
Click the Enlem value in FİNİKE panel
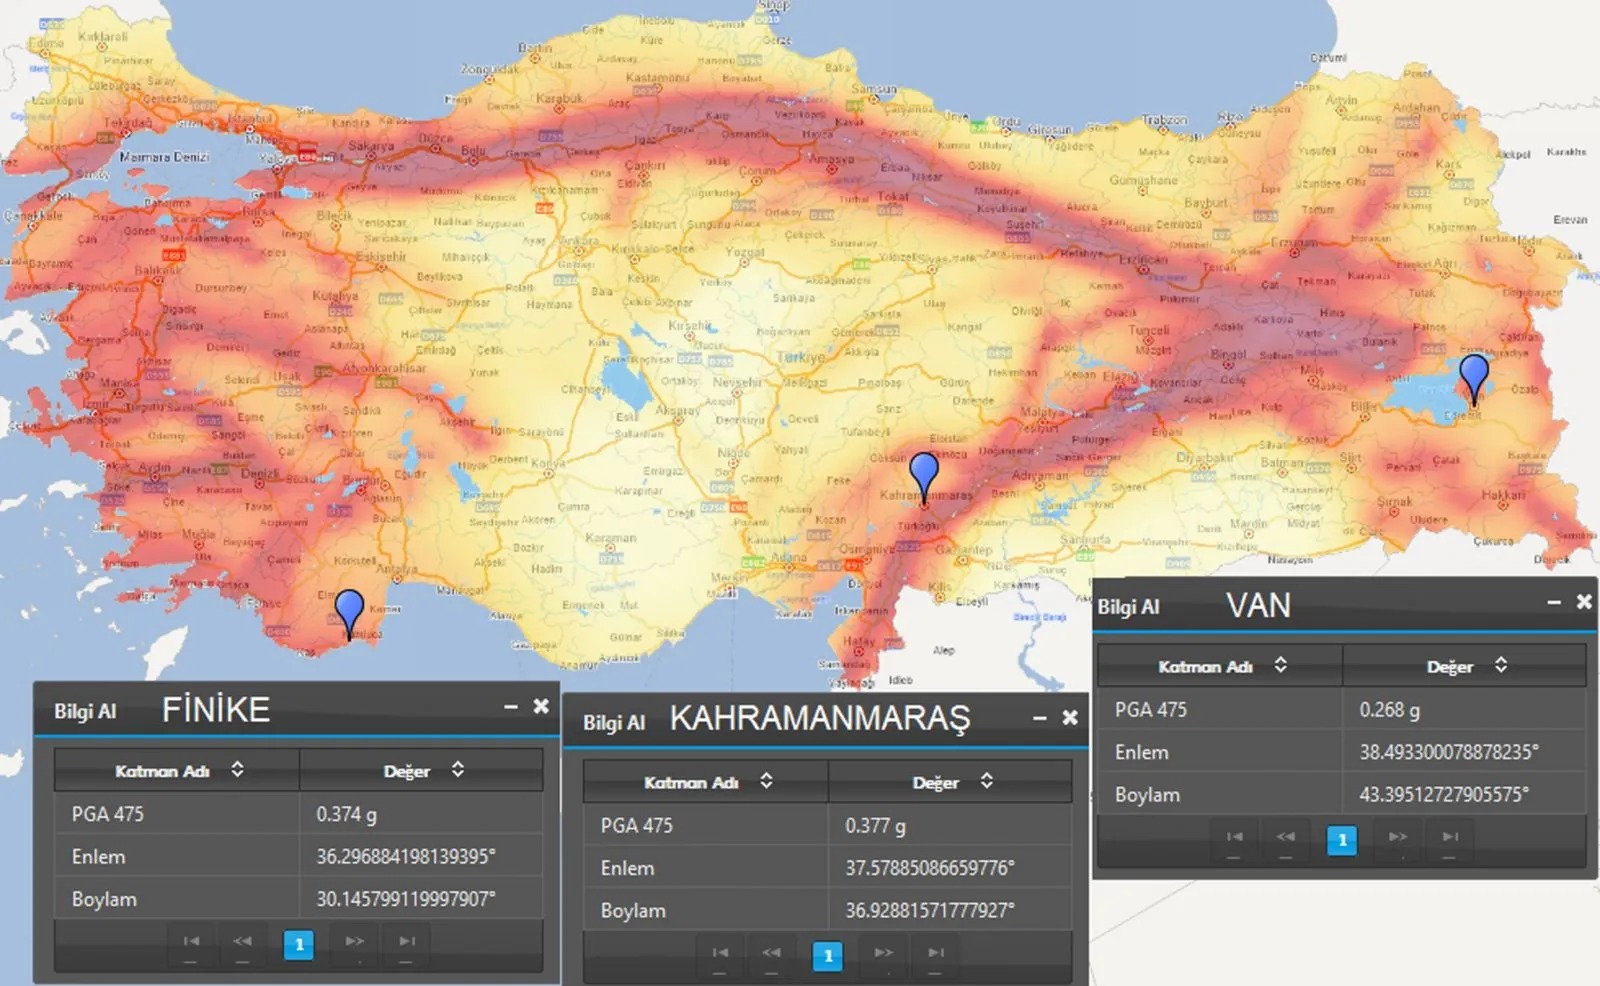click(x=406, y=857)
